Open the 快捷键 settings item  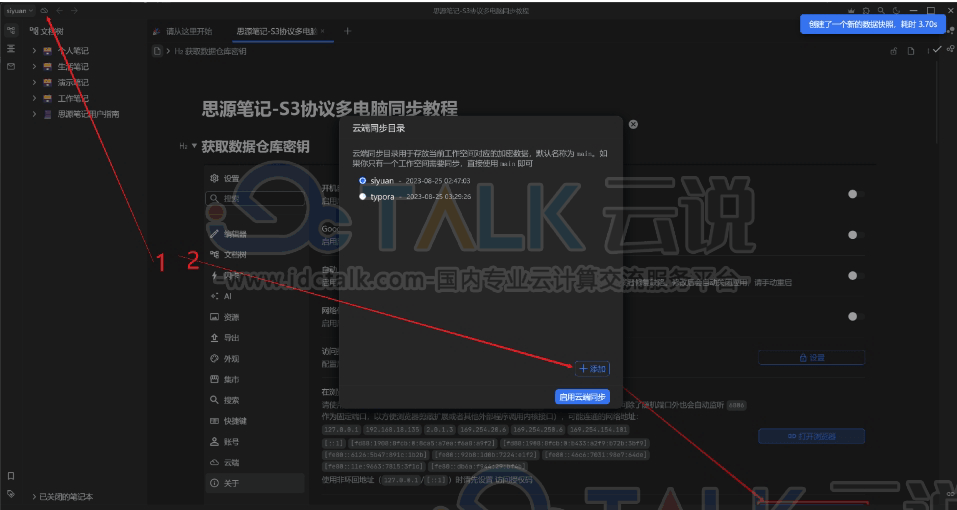pos(255,421)
